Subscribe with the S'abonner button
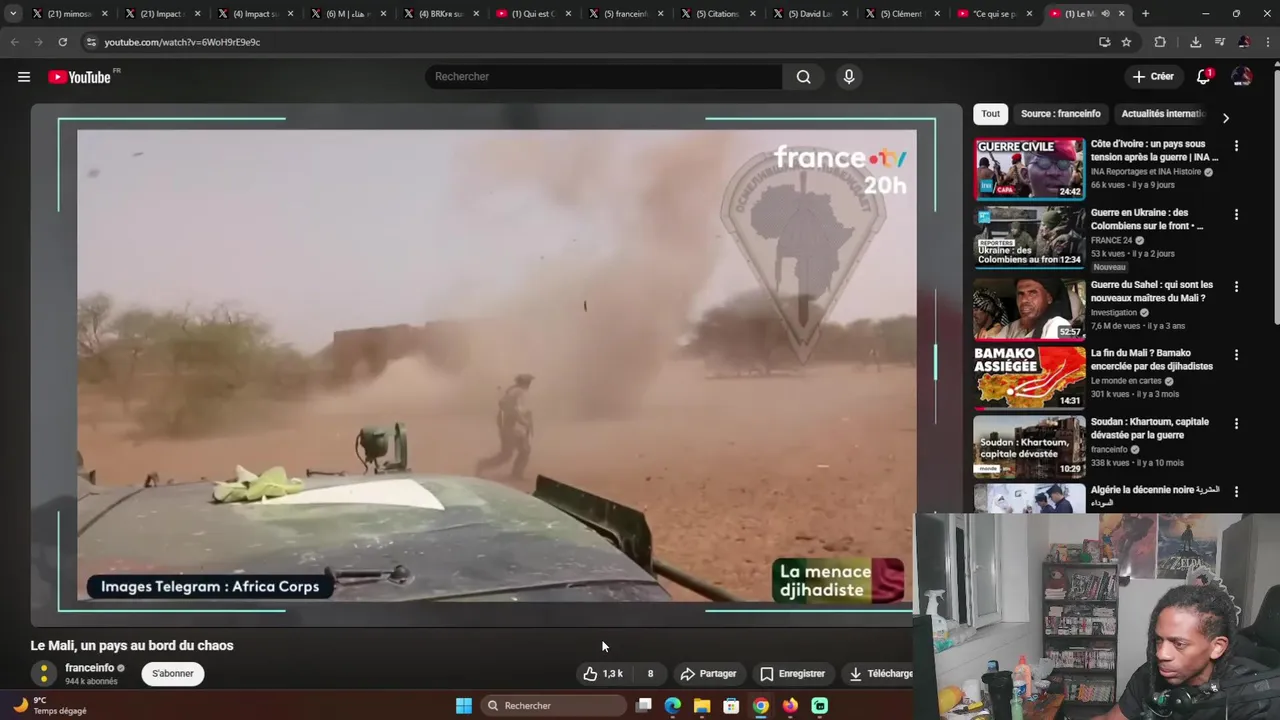 coord(173,674)
